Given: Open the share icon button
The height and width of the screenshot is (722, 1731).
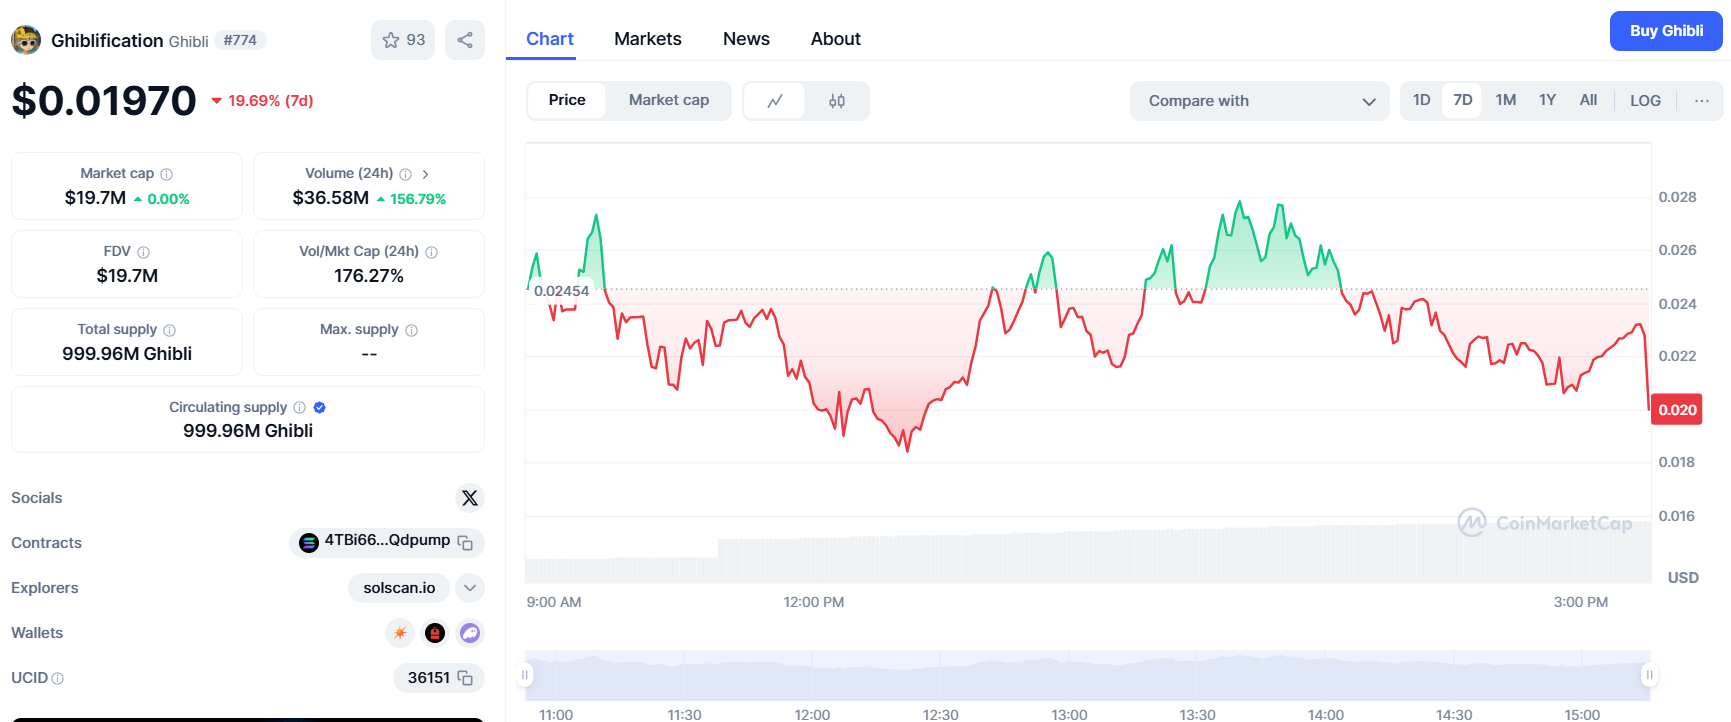Looking at the screenshot, I should pos(465,40).
